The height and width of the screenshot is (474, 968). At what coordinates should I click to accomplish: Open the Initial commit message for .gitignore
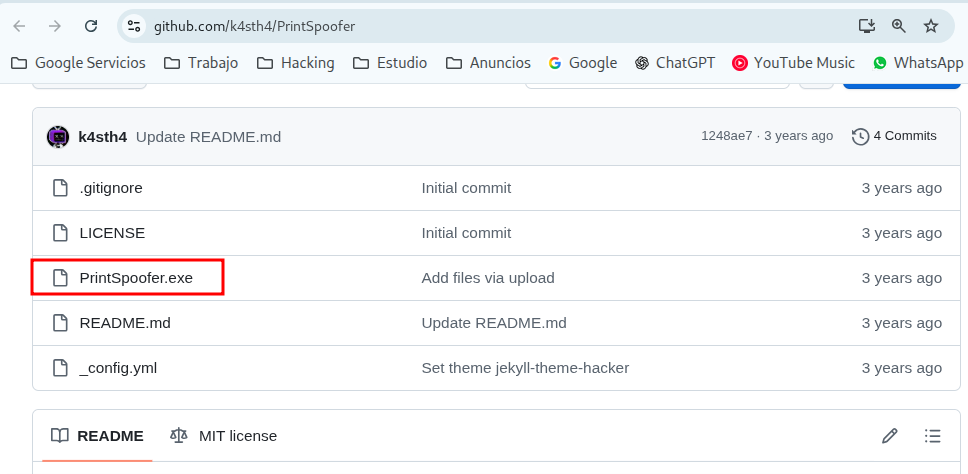pos(466,188)
